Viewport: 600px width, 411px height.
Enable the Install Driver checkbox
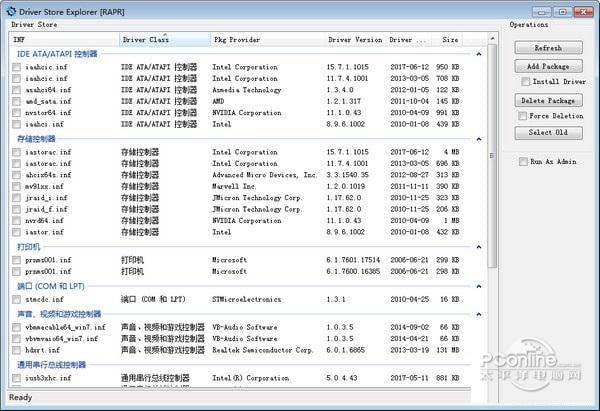(x=526, y=82)
